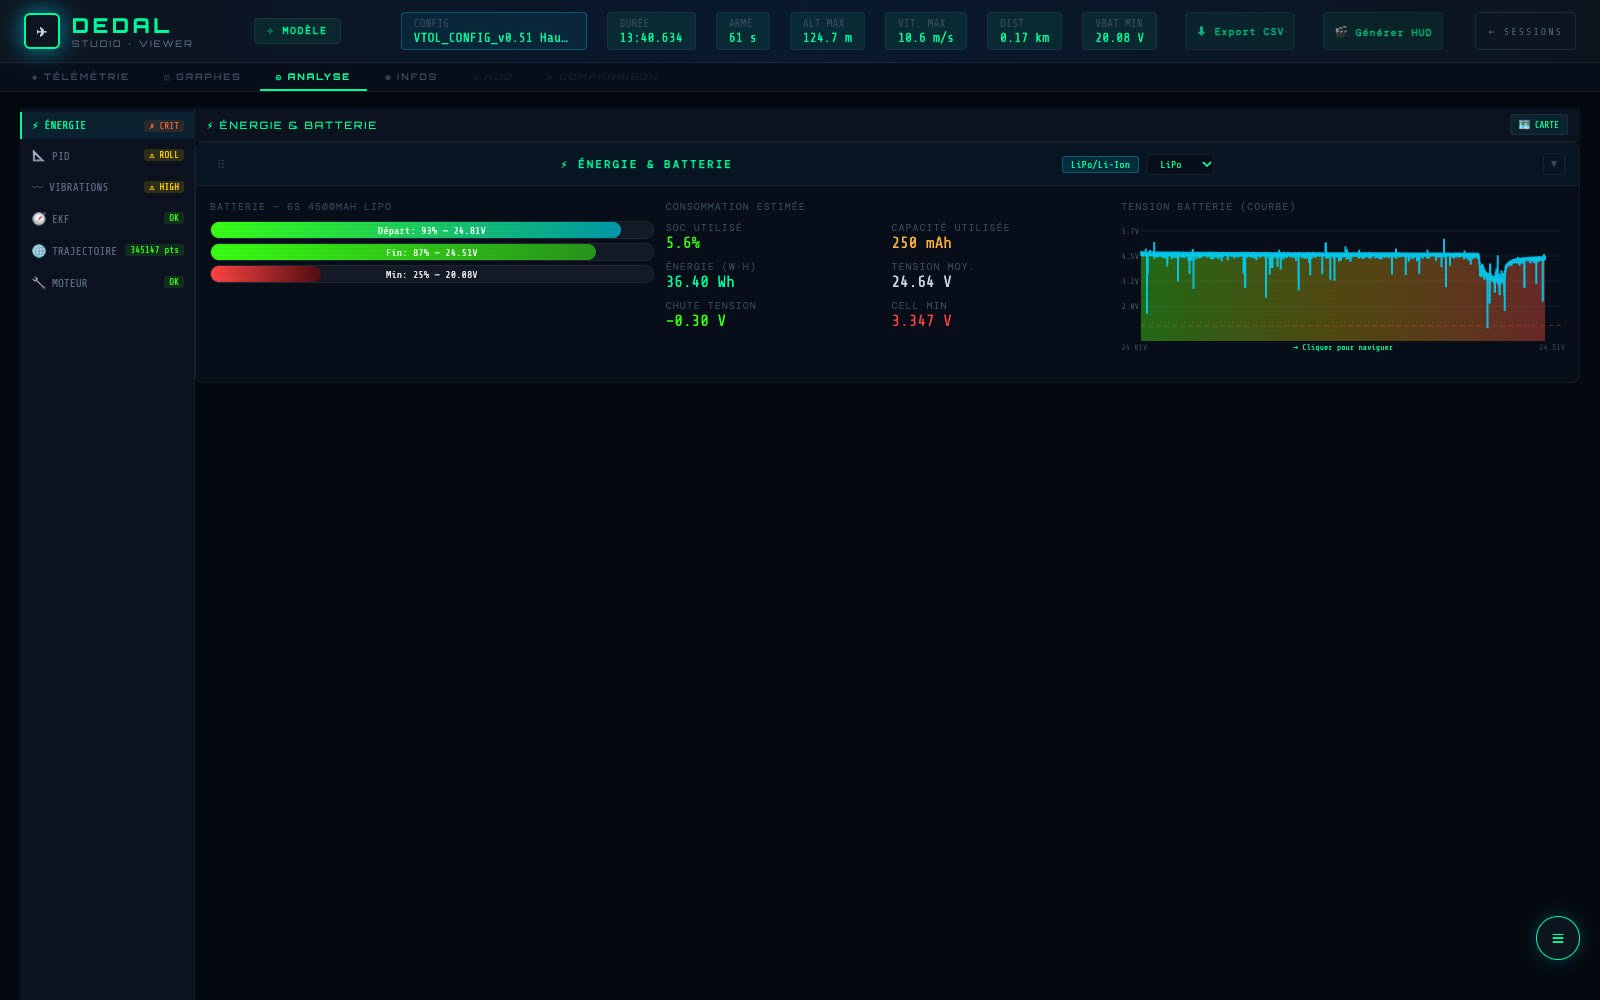Collapse the Énergie & Batterie panel arrow

(x=1553, y=164)
